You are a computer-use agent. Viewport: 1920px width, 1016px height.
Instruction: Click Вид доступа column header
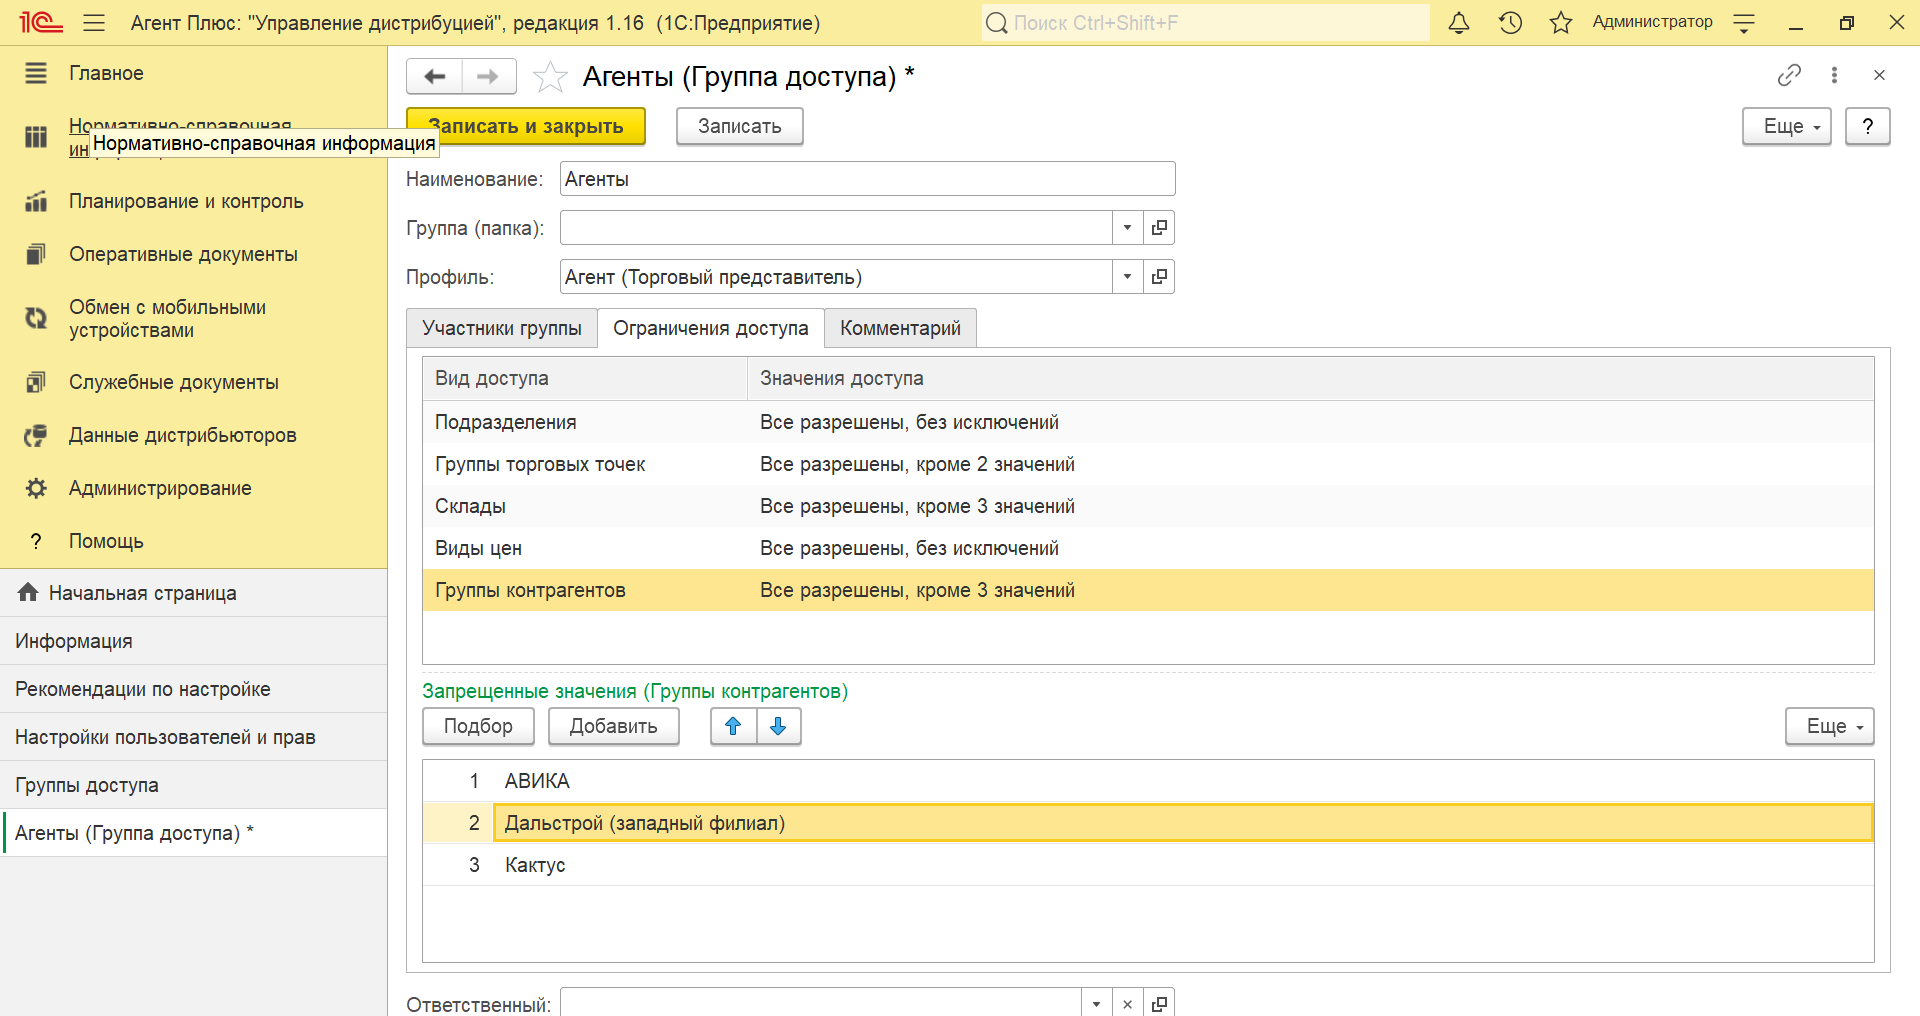click(585, 379)
